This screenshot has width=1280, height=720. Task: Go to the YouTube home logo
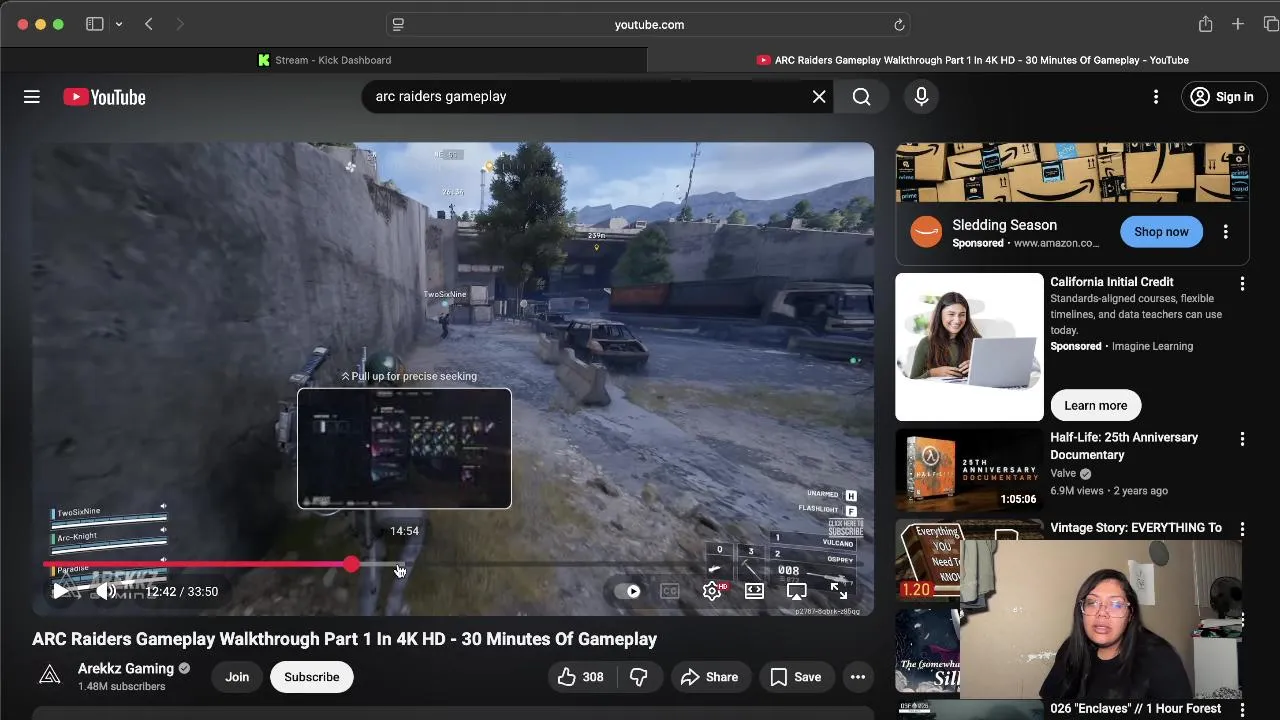coord(104,97)
